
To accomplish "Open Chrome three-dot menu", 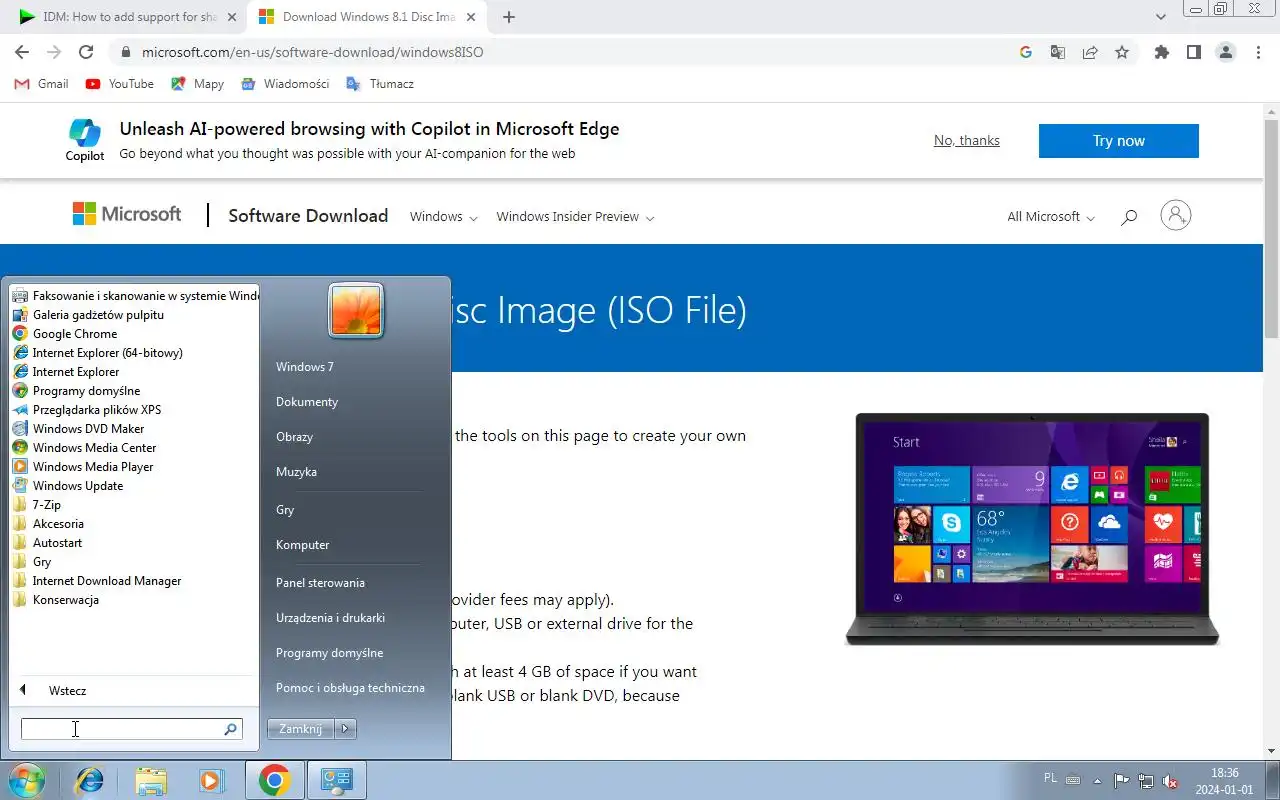I will [1258, 52].
